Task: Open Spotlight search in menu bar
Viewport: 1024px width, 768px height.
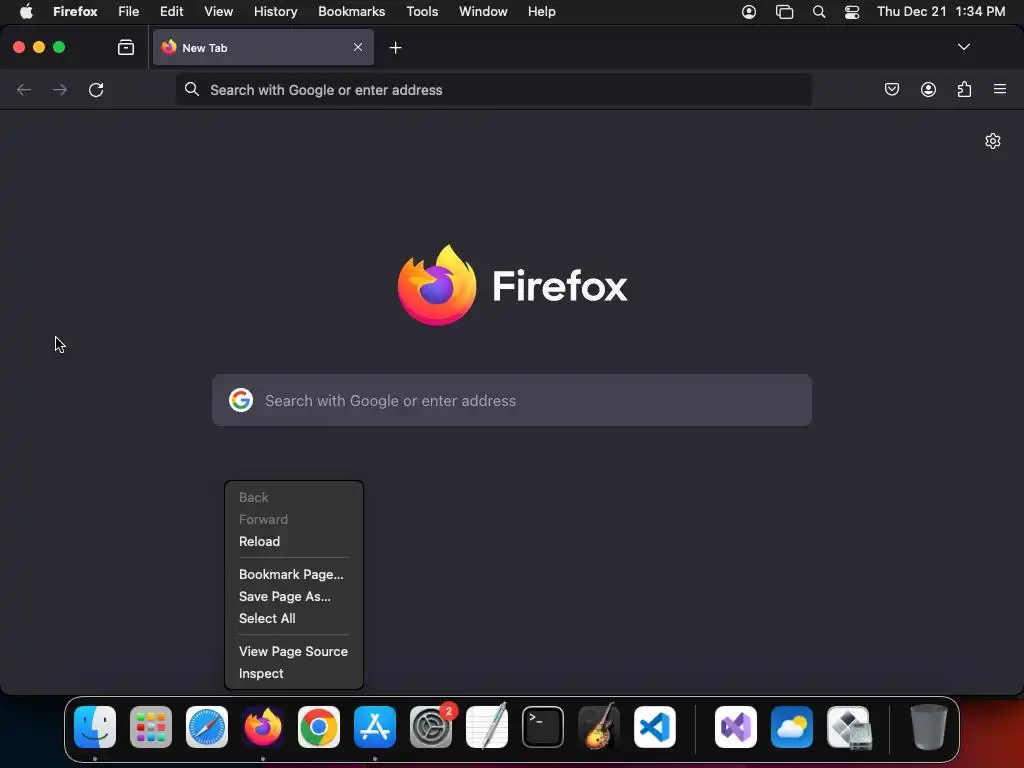Action: click(818, 11)
